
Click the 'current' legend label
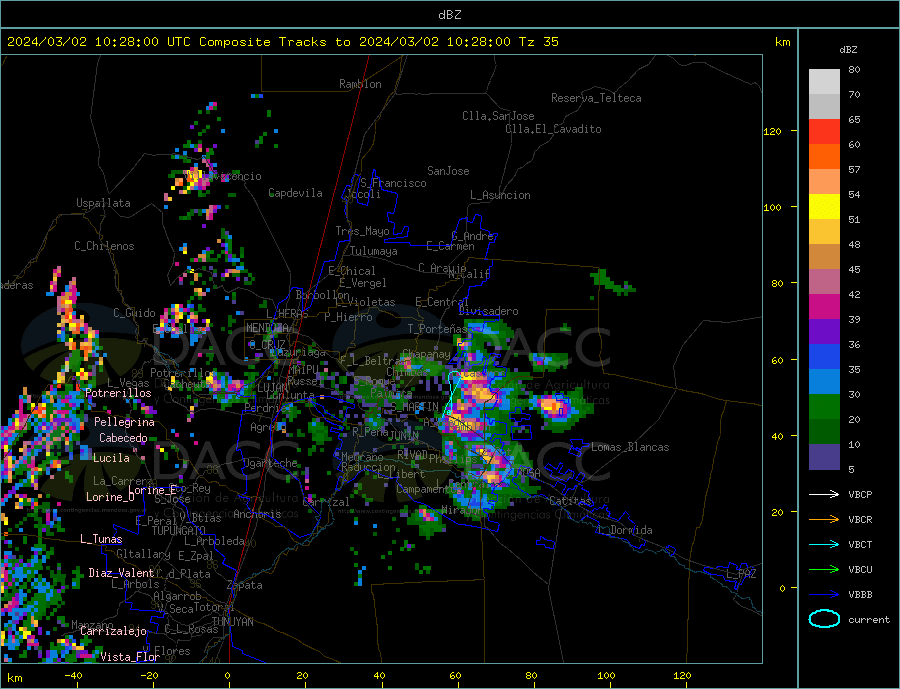coord(869,620)
